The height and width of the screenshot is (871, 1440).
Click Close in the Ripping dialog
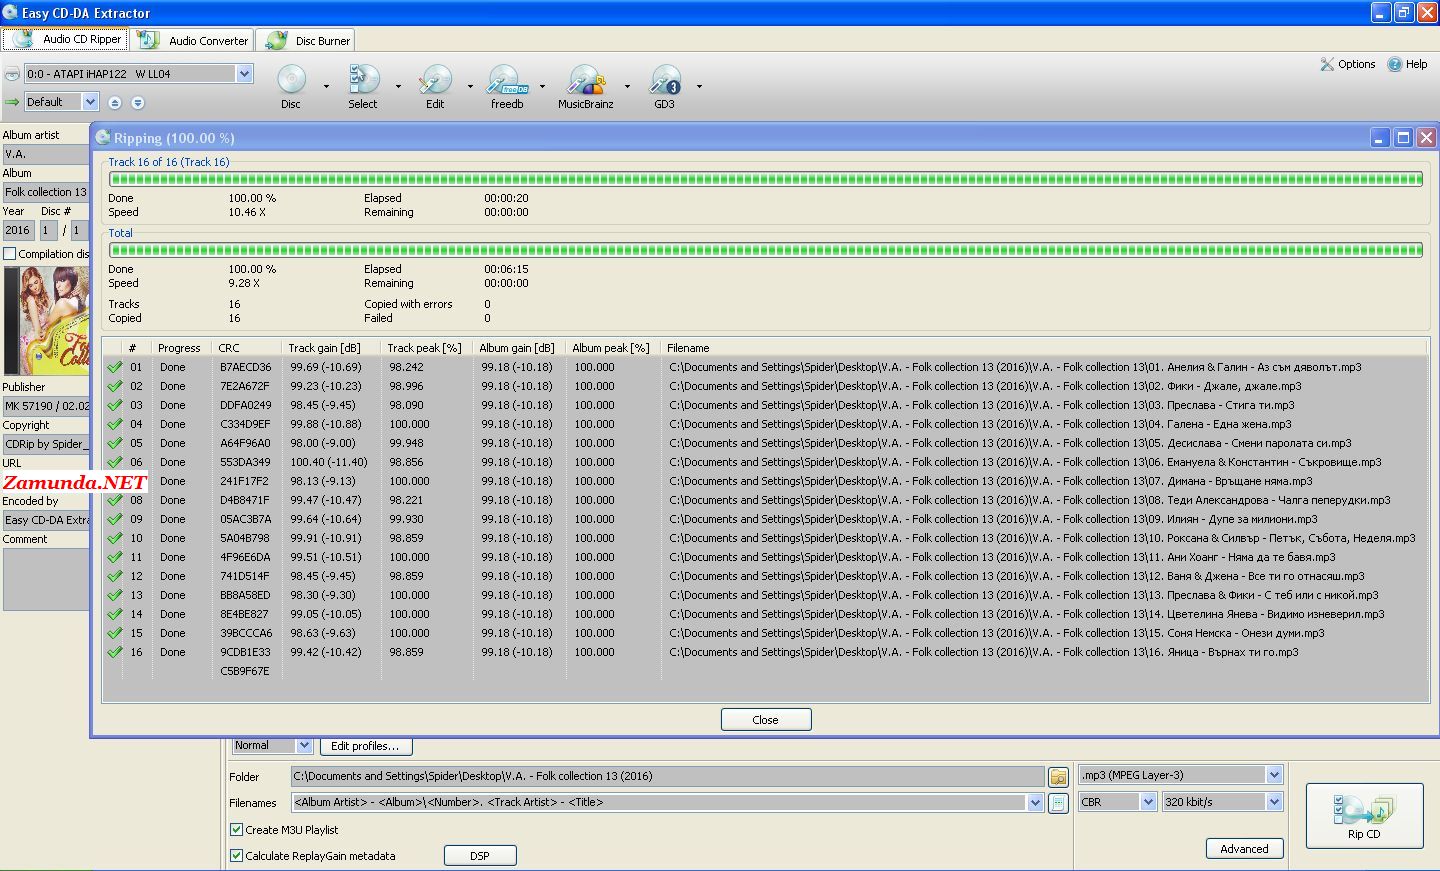[x=766, y=720]
